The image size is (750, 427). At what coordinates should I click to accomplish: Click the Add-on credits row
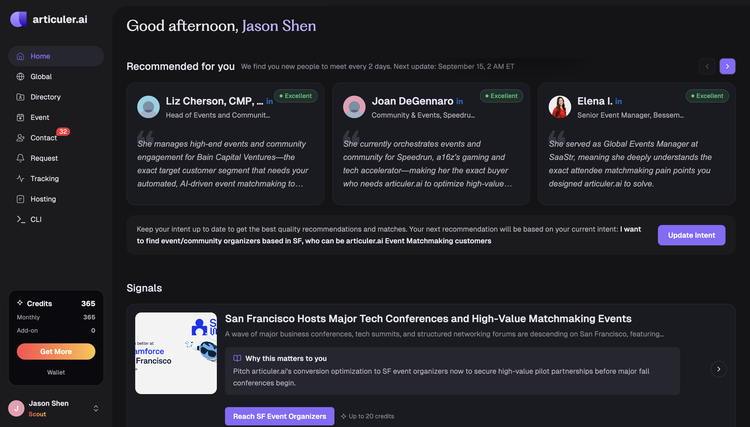click(56, 330)
